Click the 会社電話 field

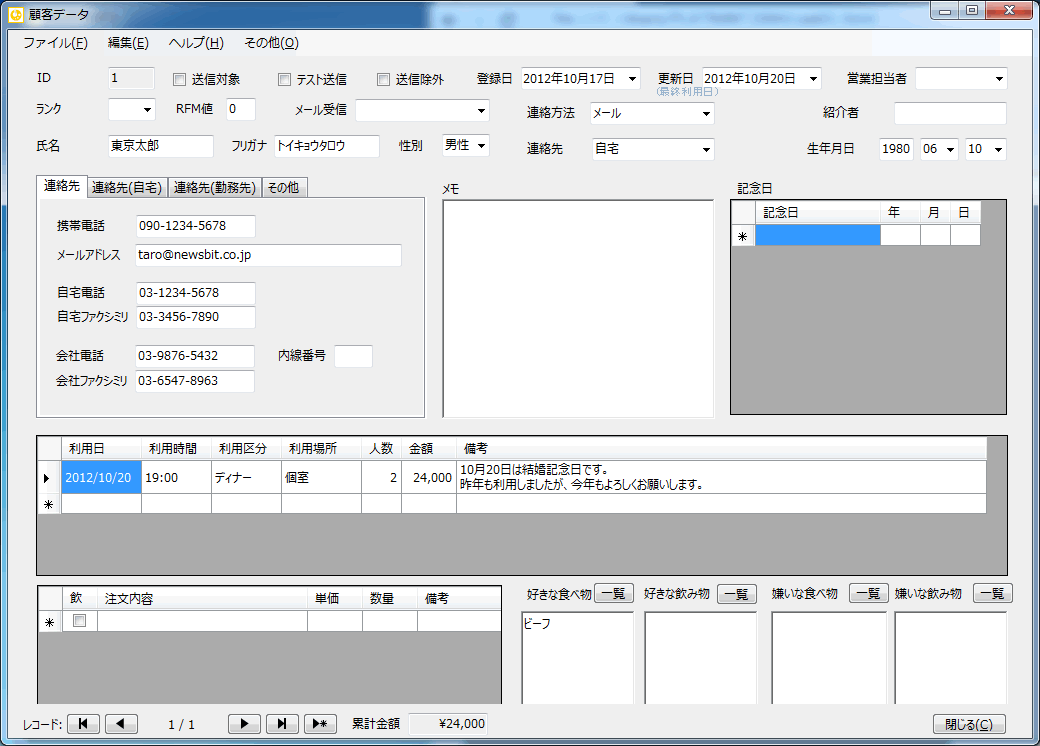(x=195, y=356)
